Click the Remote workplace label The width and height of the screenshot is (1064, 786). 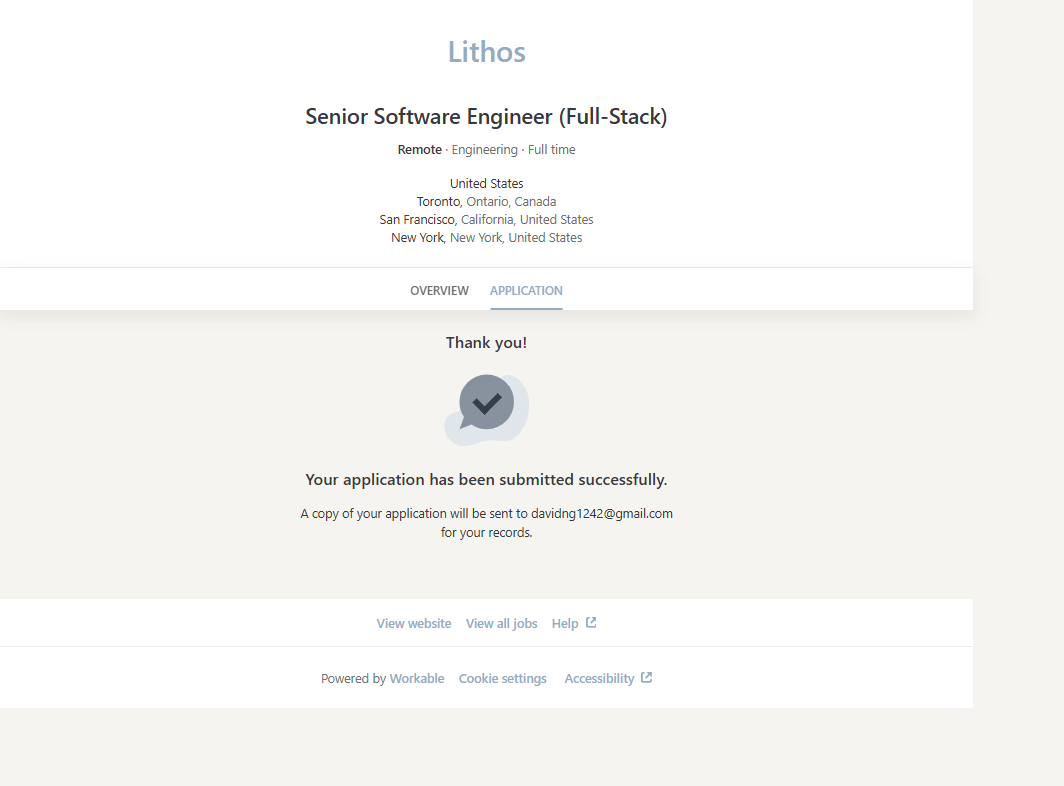point(420,150)
